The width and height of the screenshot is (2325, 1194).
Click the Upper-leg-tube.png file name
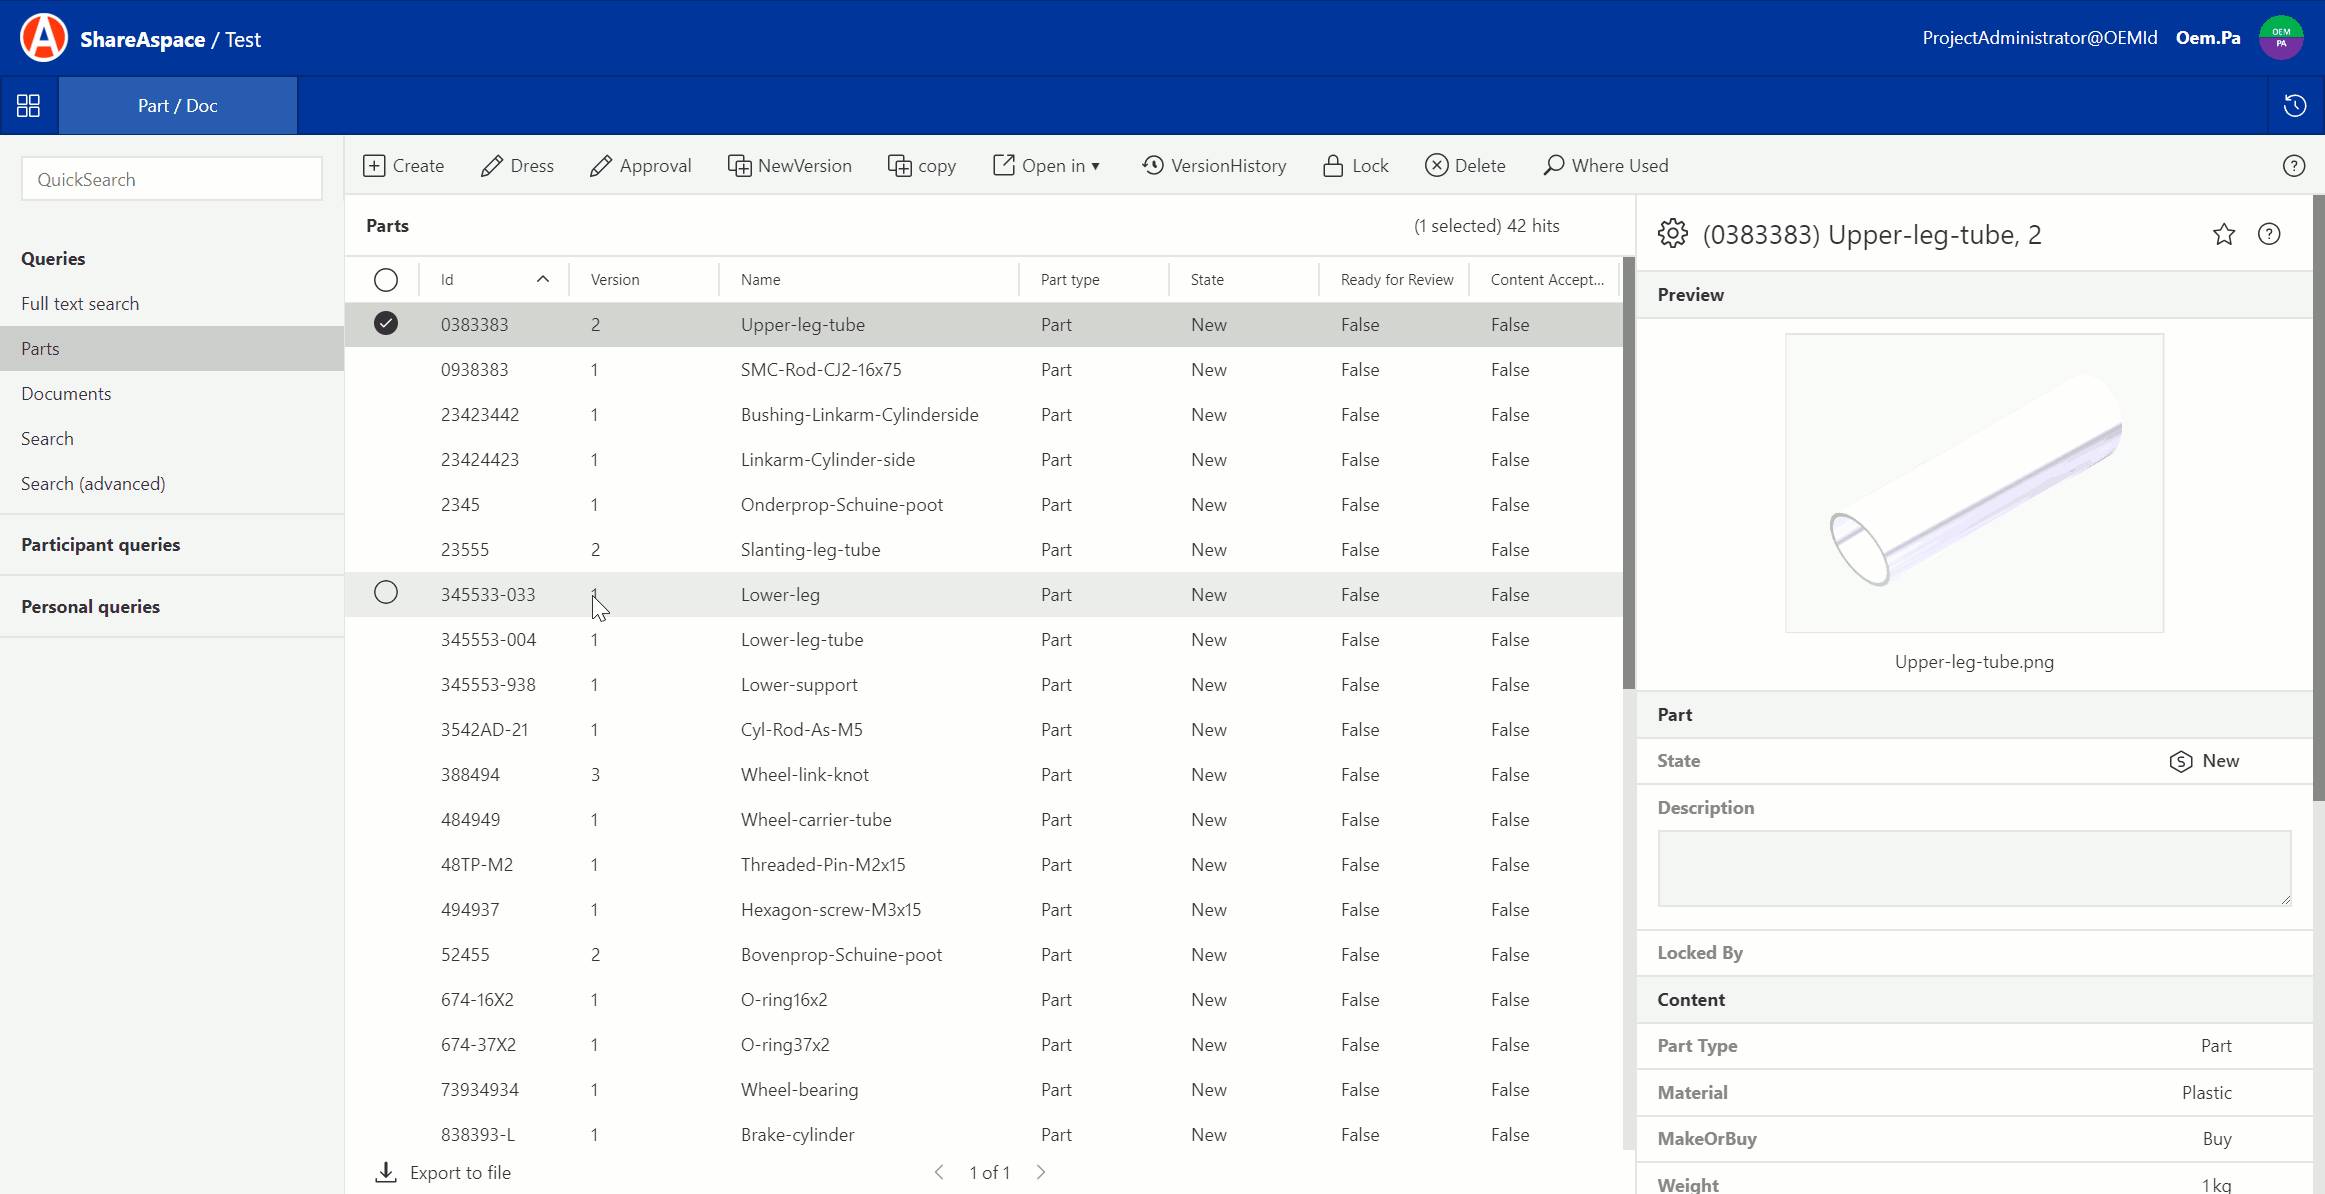coord(1974,661)
